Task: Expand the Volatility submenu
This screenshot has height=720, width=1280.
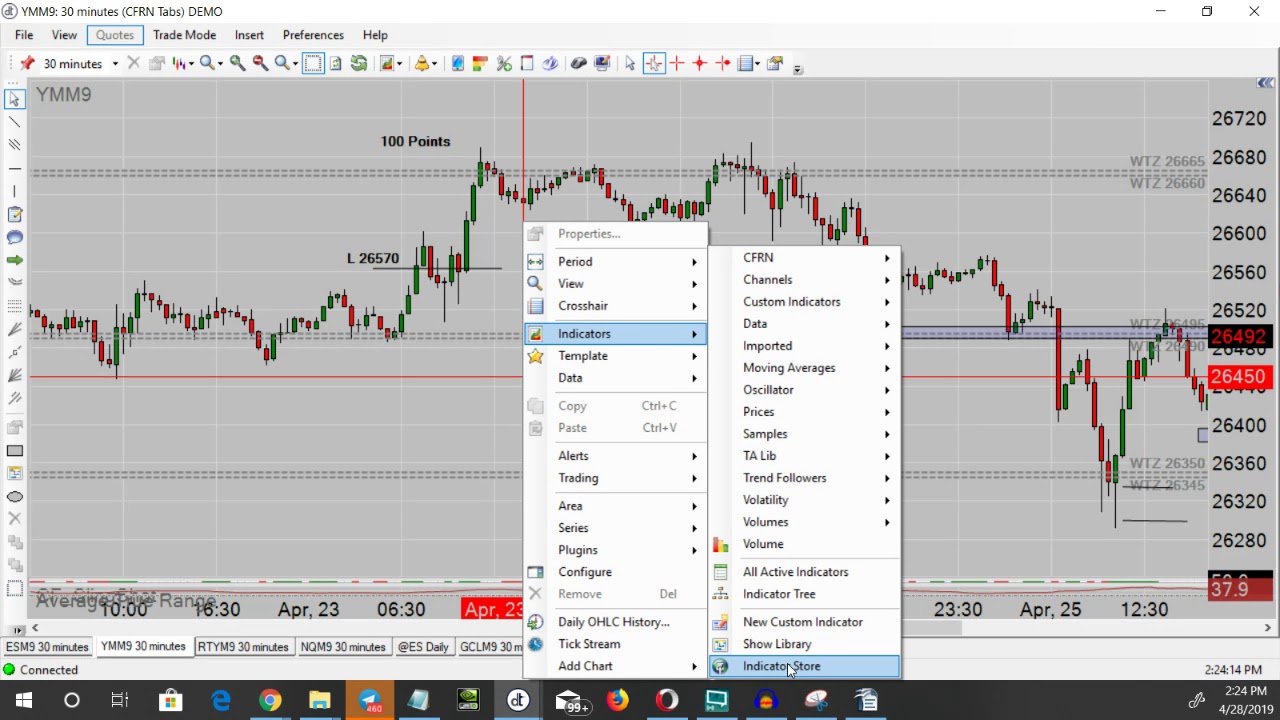Action: pyautogui.click(x=804, y=500)
